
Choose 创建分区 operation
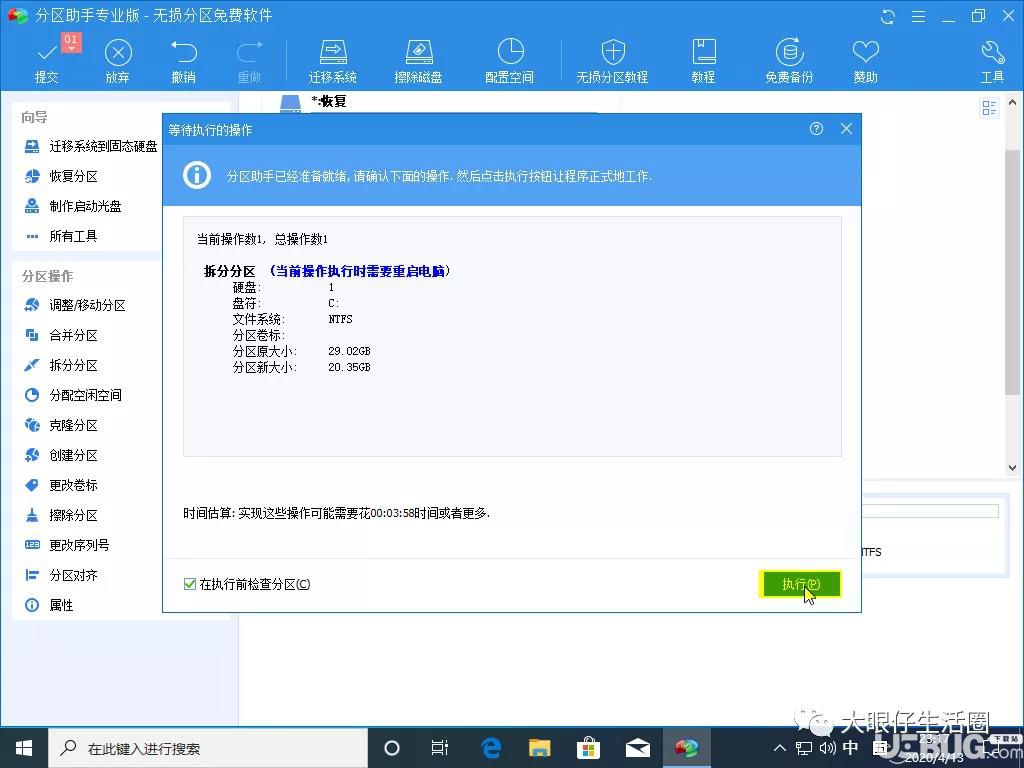click(x=61, y=455)
